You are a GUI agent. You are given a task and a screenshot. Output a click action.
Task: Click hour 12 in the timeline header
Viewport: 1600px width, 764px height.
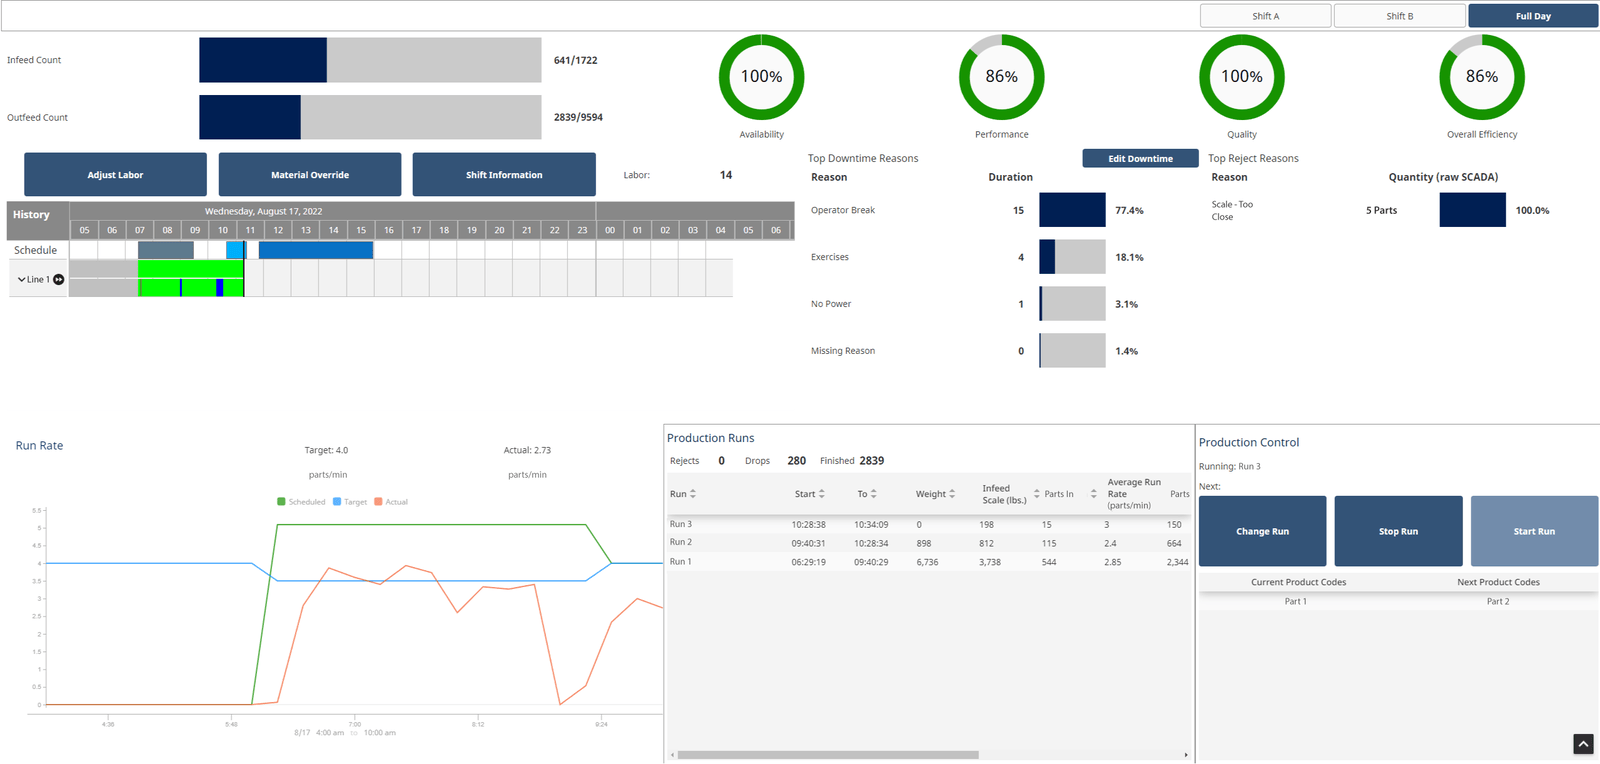pos(278,230)
